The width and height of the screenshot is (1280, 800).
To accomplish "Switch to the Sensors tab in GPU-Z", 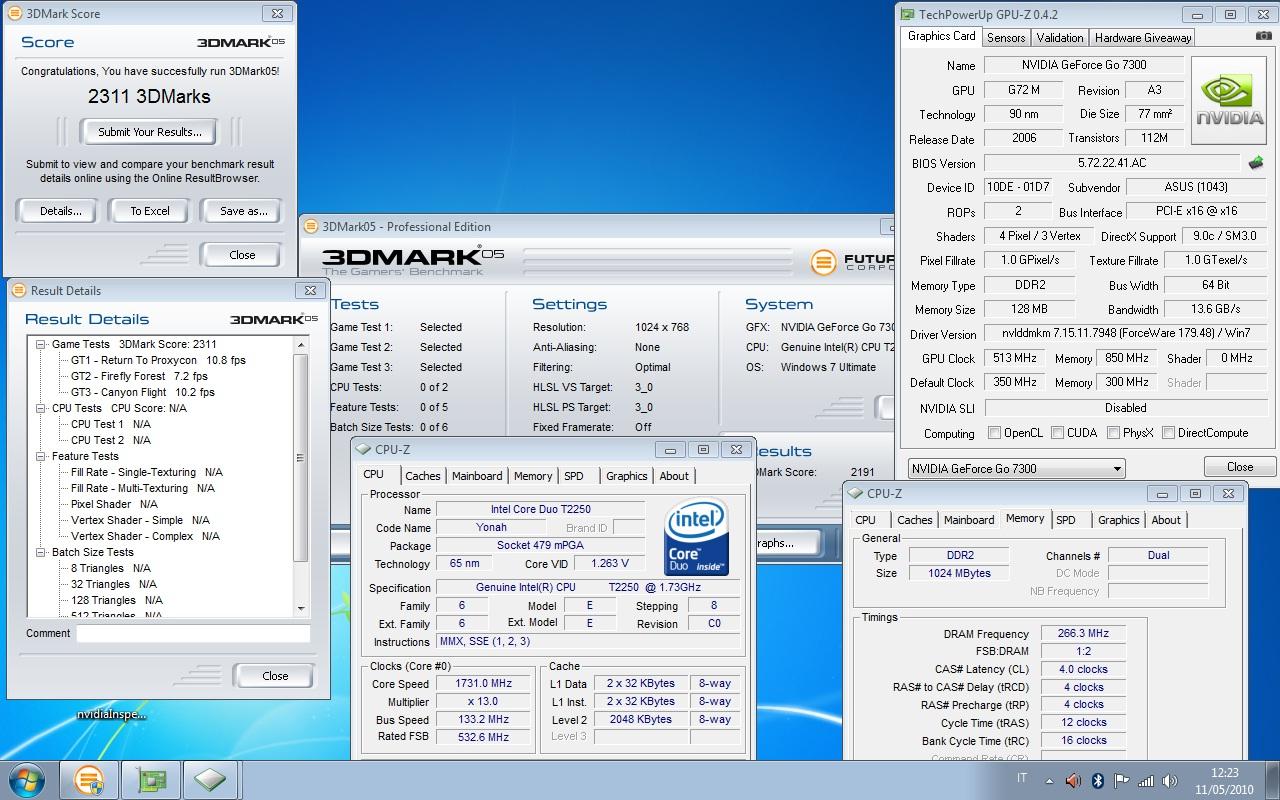I will 1006,37.
